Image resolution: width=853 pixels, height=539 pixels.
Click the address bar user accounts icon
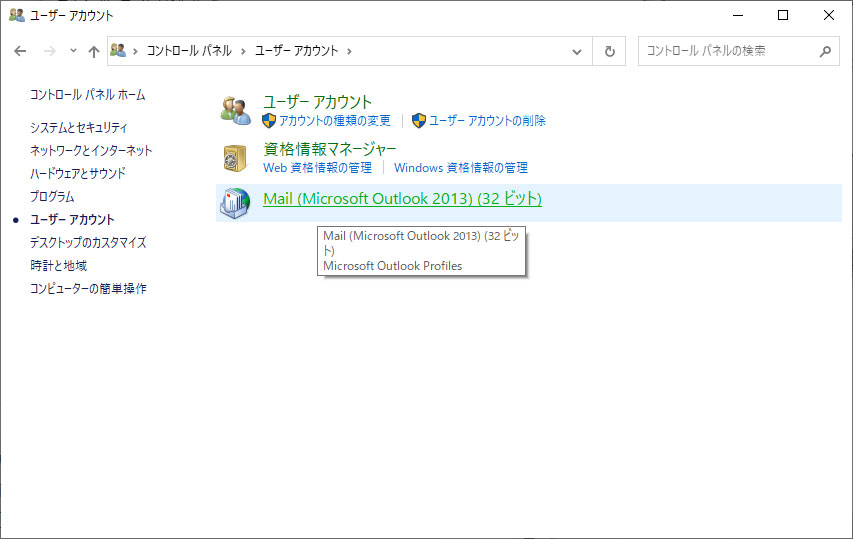click(x=118, y=51)
